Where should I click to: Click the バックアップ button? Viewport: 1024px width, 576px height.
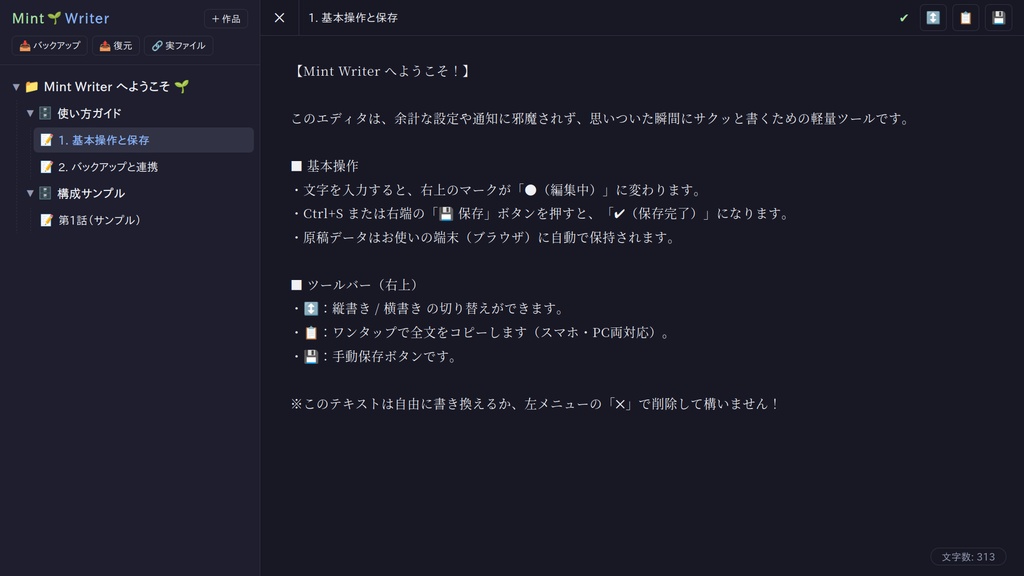tap(50, 46)
